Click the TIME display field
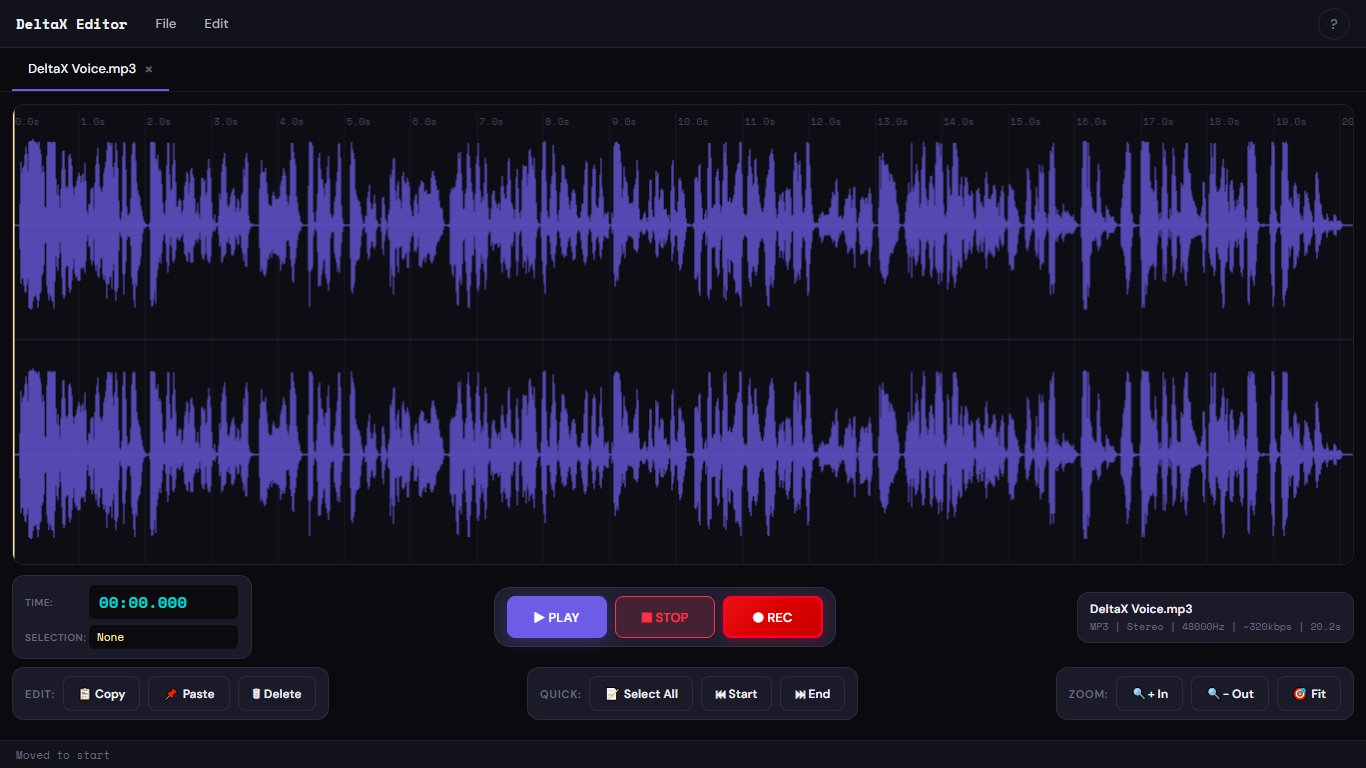Screen dimensions: 1366x768 point(163,601)
